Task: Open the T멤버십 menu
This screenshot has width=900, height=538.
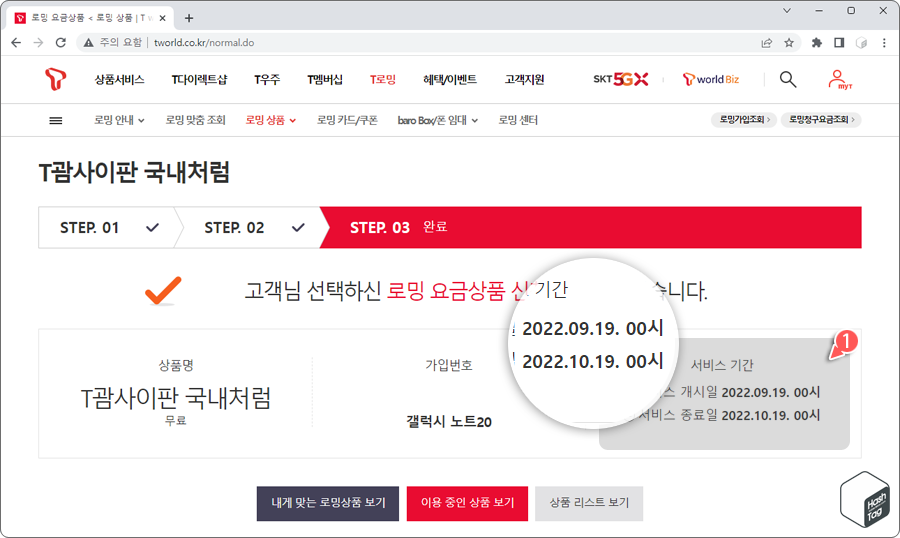Action: point(325,79)
